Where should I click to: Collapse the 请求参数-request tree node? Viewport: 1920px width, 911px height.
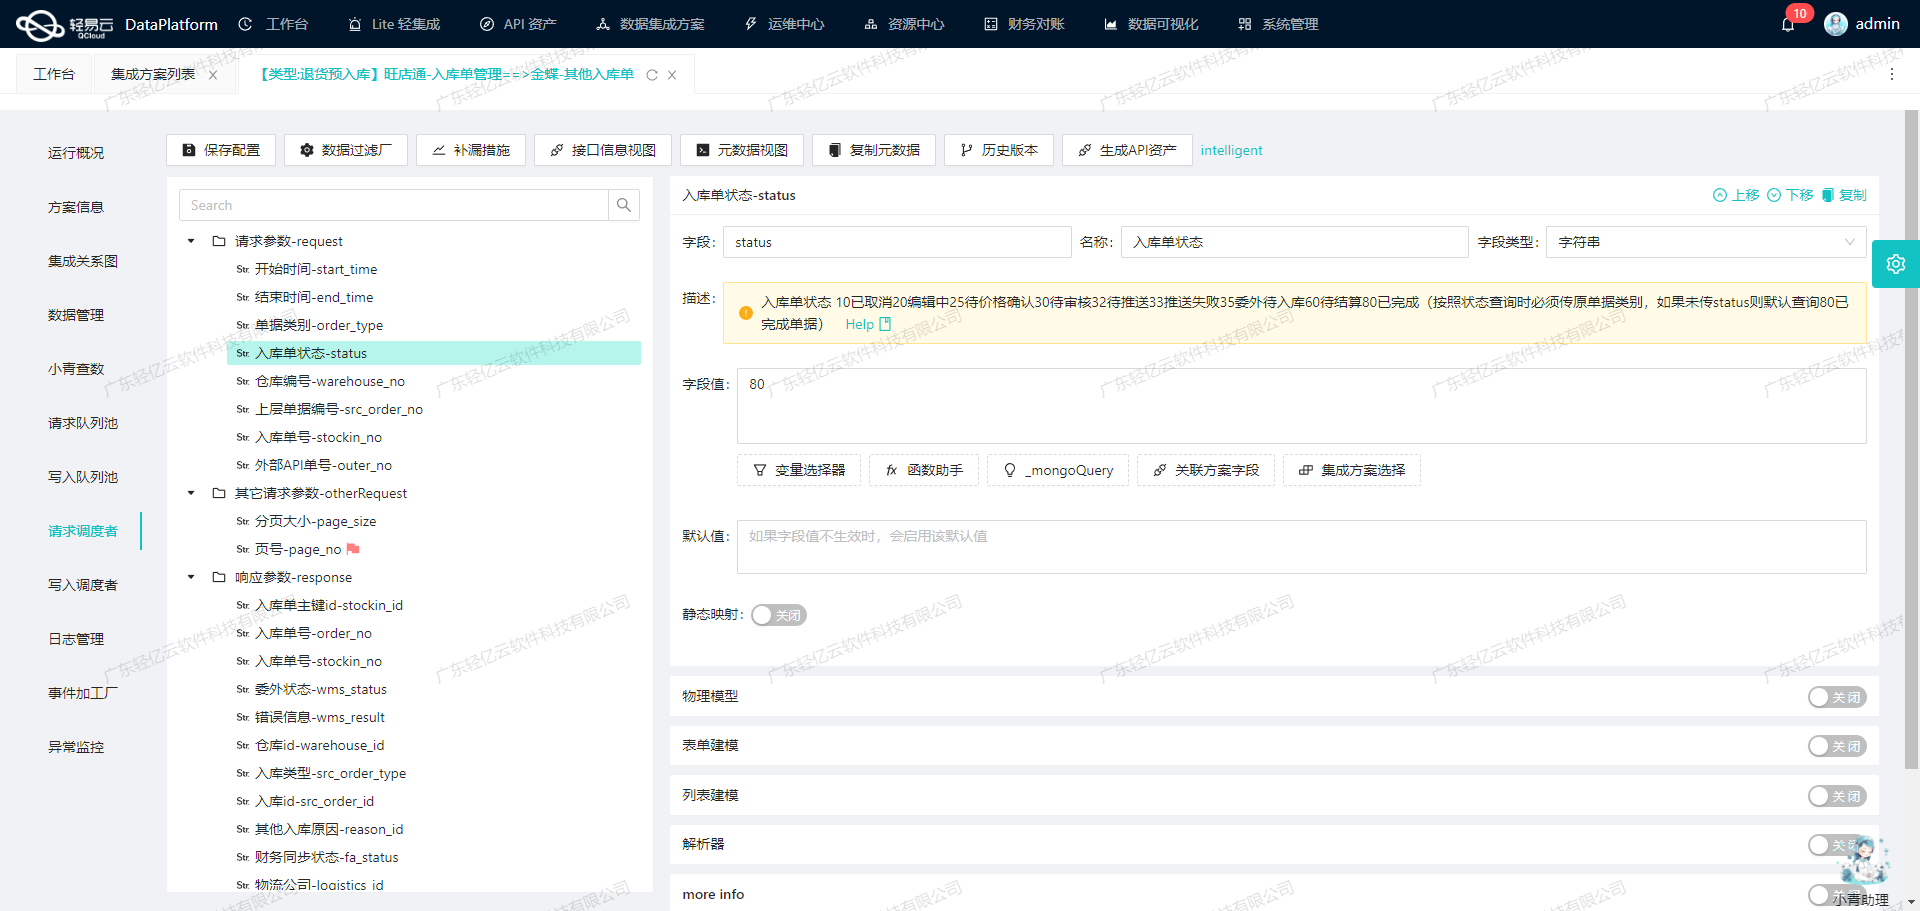point(190,241)
